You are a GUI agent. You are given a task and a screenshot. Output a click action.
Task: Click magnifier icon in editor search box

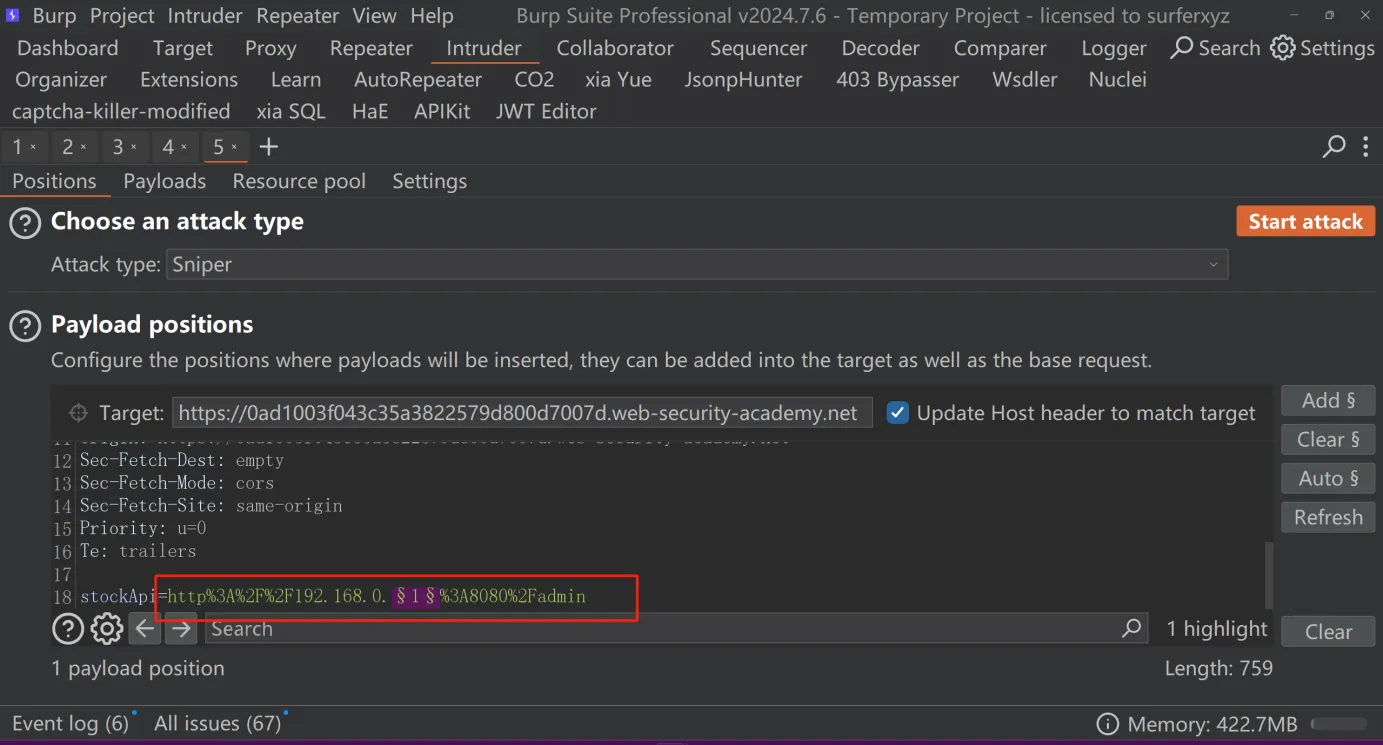[1132, 628]
